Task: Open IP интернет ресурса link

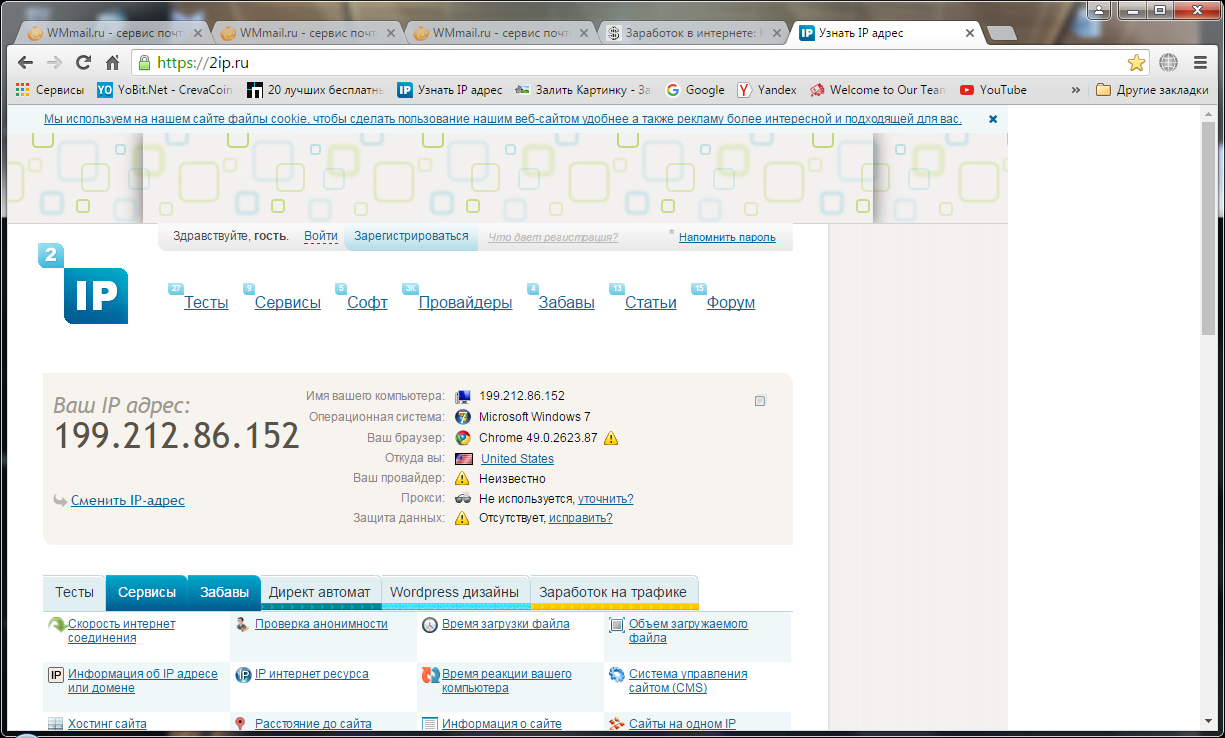Action: tap(312, 675)
